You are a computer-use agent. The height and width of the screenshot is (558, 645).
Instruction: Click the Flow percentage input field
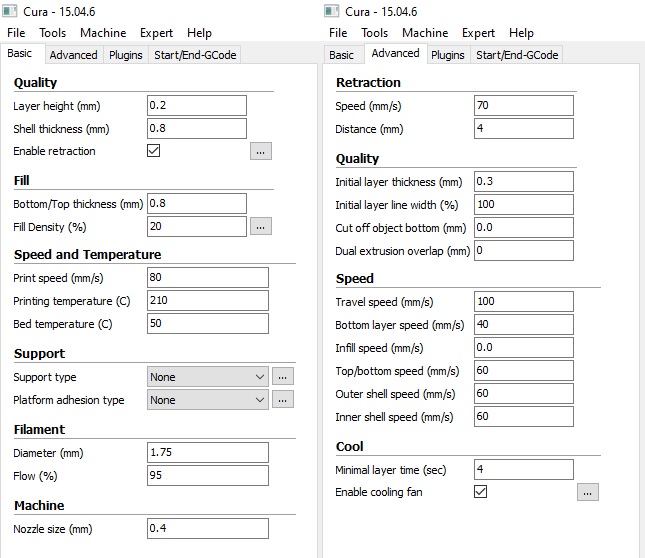click(208, 476)
